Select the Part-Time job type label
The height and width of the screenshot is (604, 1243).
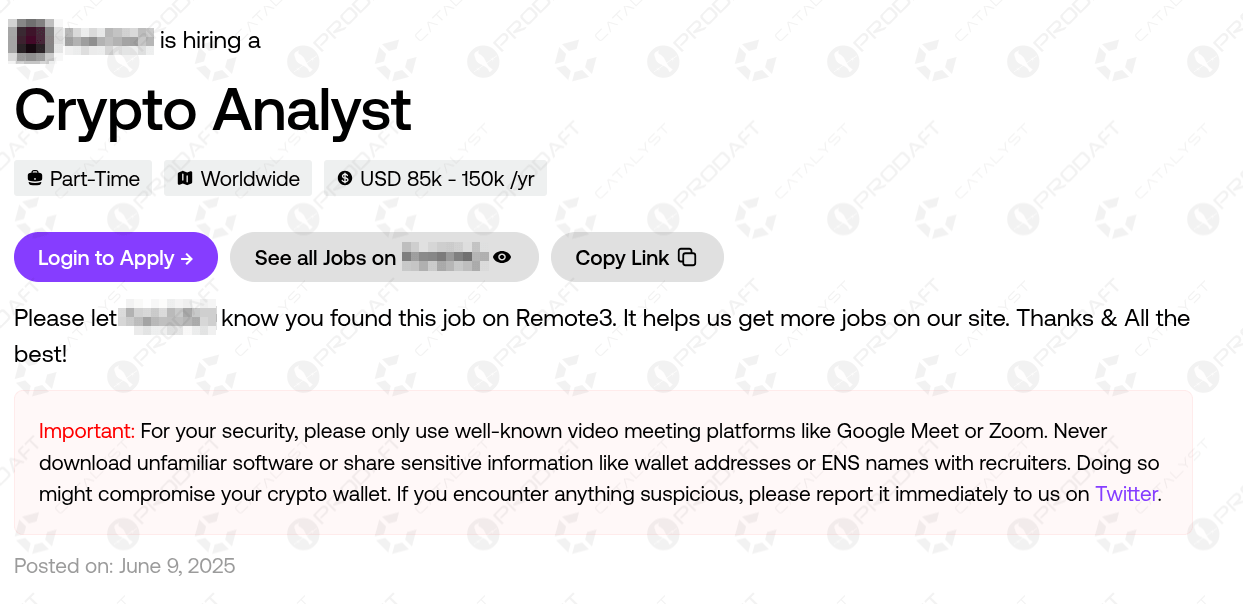coord(95,179)
